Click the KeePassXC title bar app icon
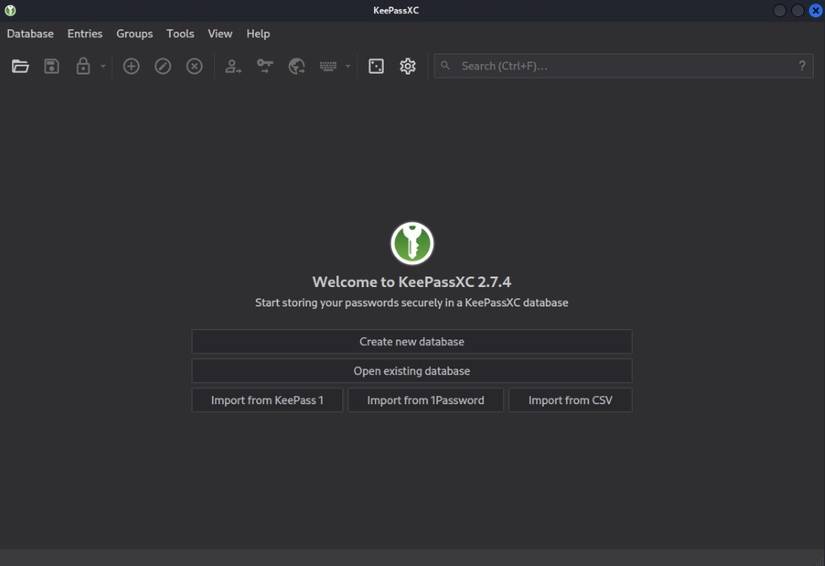Image resolution: width=825 pixels, height=566 pixels. tap(10, 11)
